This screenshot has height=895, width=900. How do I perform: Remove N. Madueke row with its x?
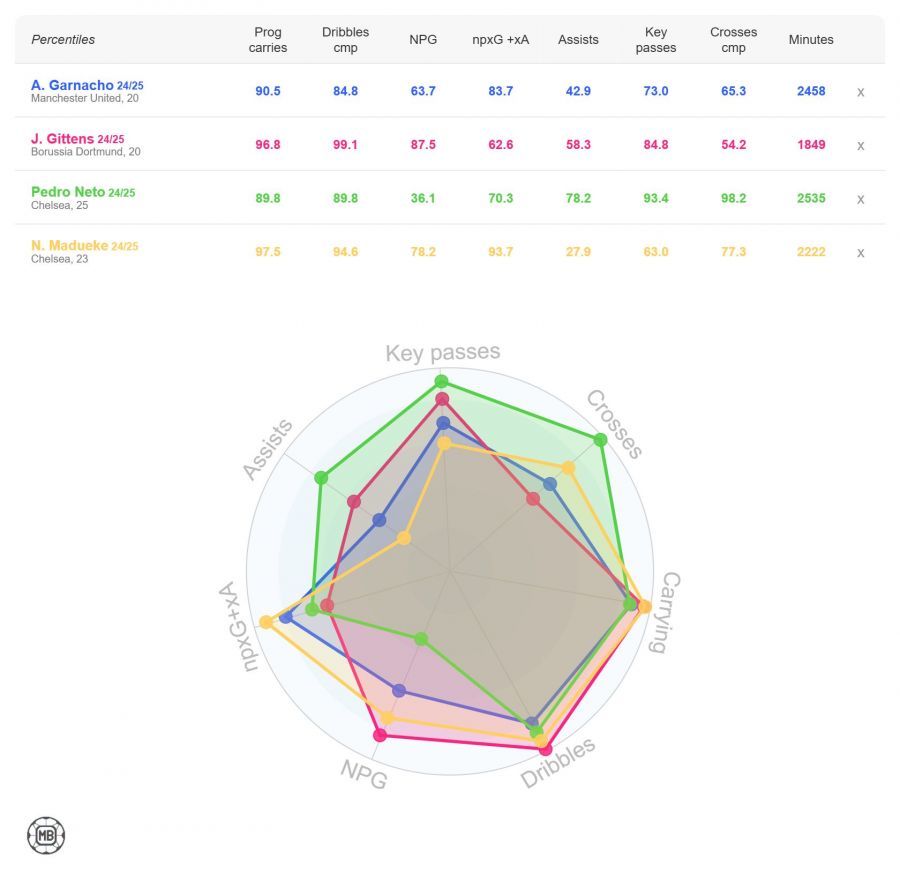pos(860,252)
